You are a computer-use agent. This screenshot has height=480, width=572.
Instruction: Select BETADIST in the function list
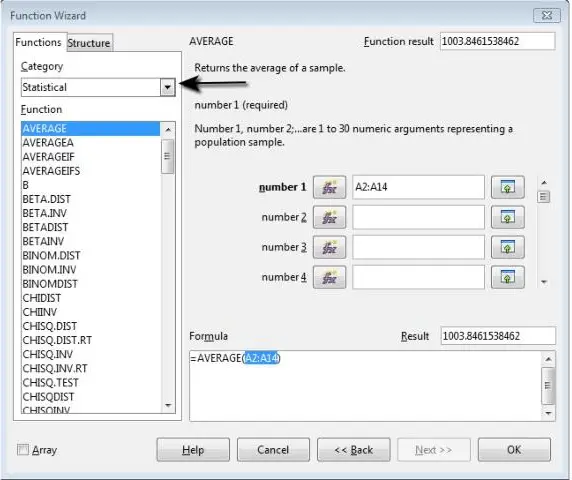point(90,228)
